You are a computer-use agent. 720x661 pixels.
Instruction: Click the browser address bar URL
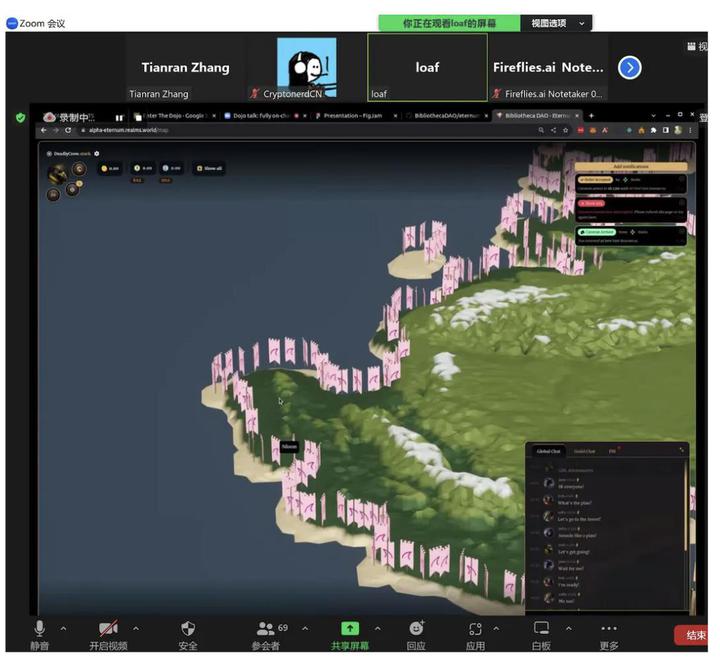point(129,130)
